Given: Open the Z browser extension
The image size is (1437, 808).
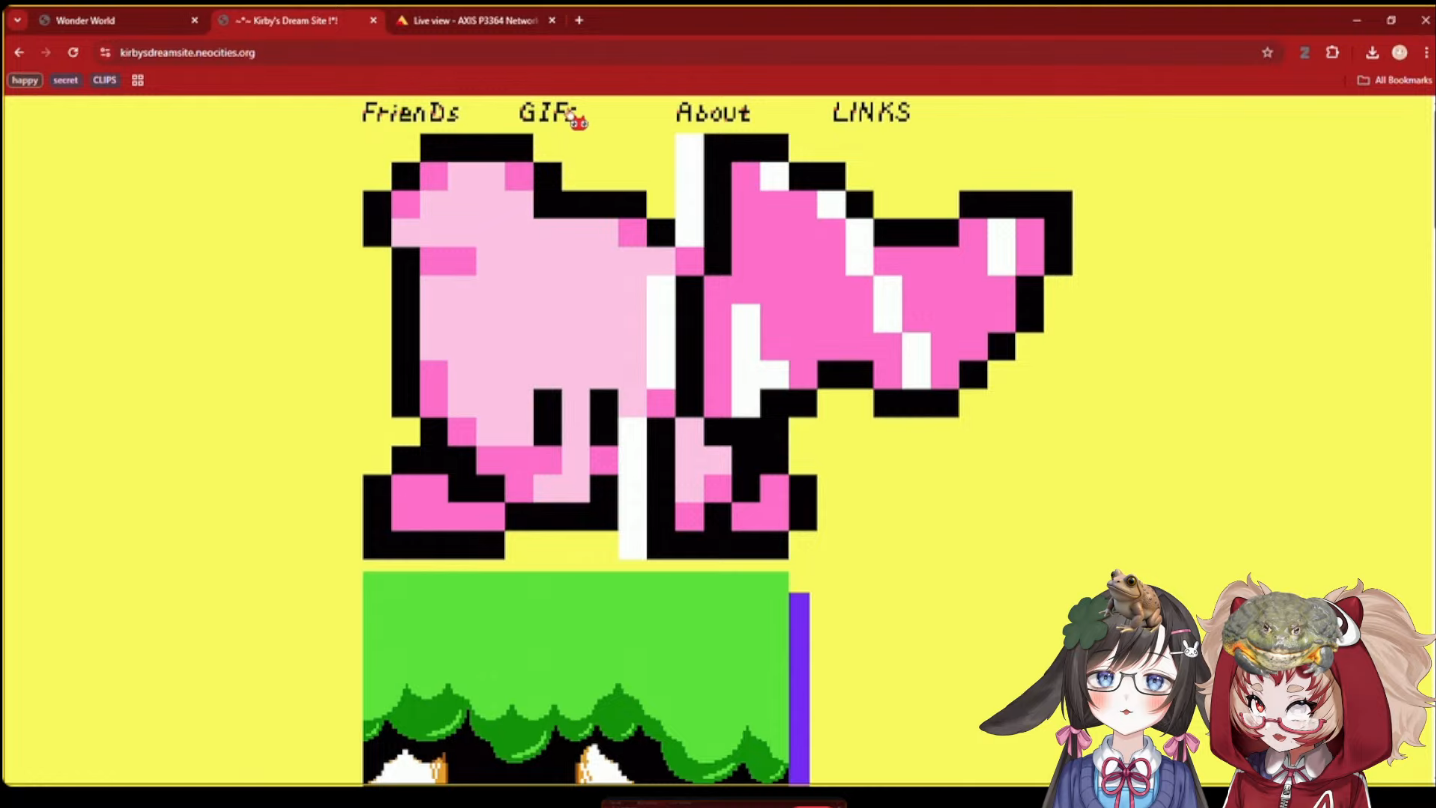Looking at the screenshot, I should [x=1305, y=53].
